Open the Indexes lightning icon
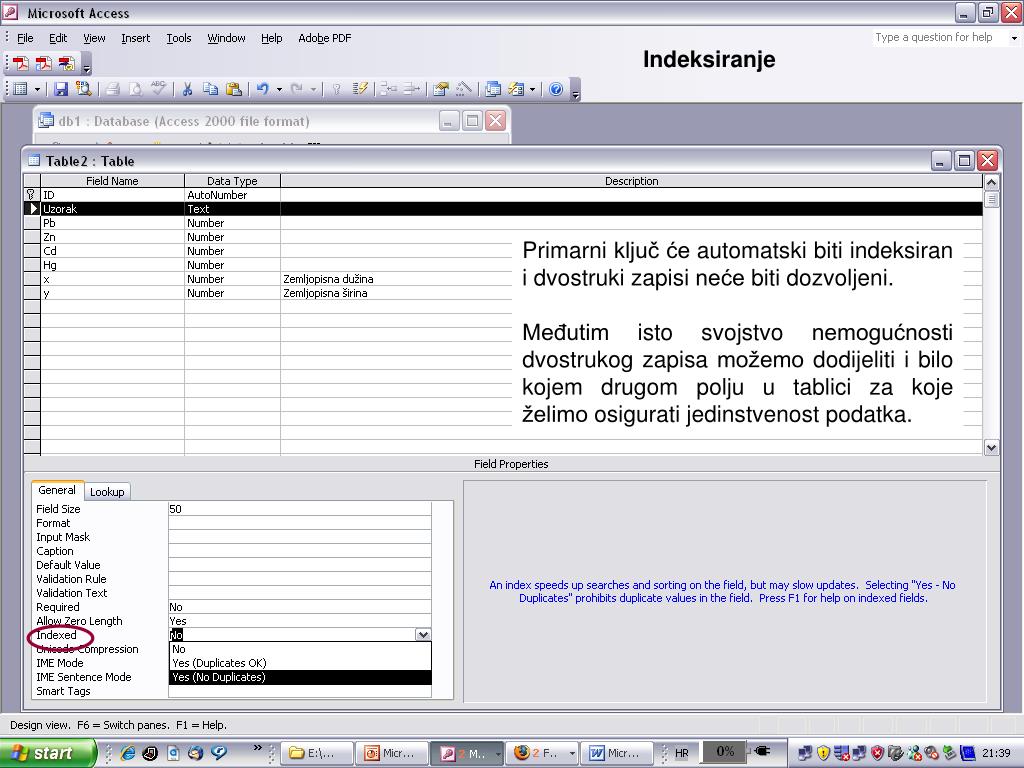The image size is (1024, 768). (x=360, y=89)
